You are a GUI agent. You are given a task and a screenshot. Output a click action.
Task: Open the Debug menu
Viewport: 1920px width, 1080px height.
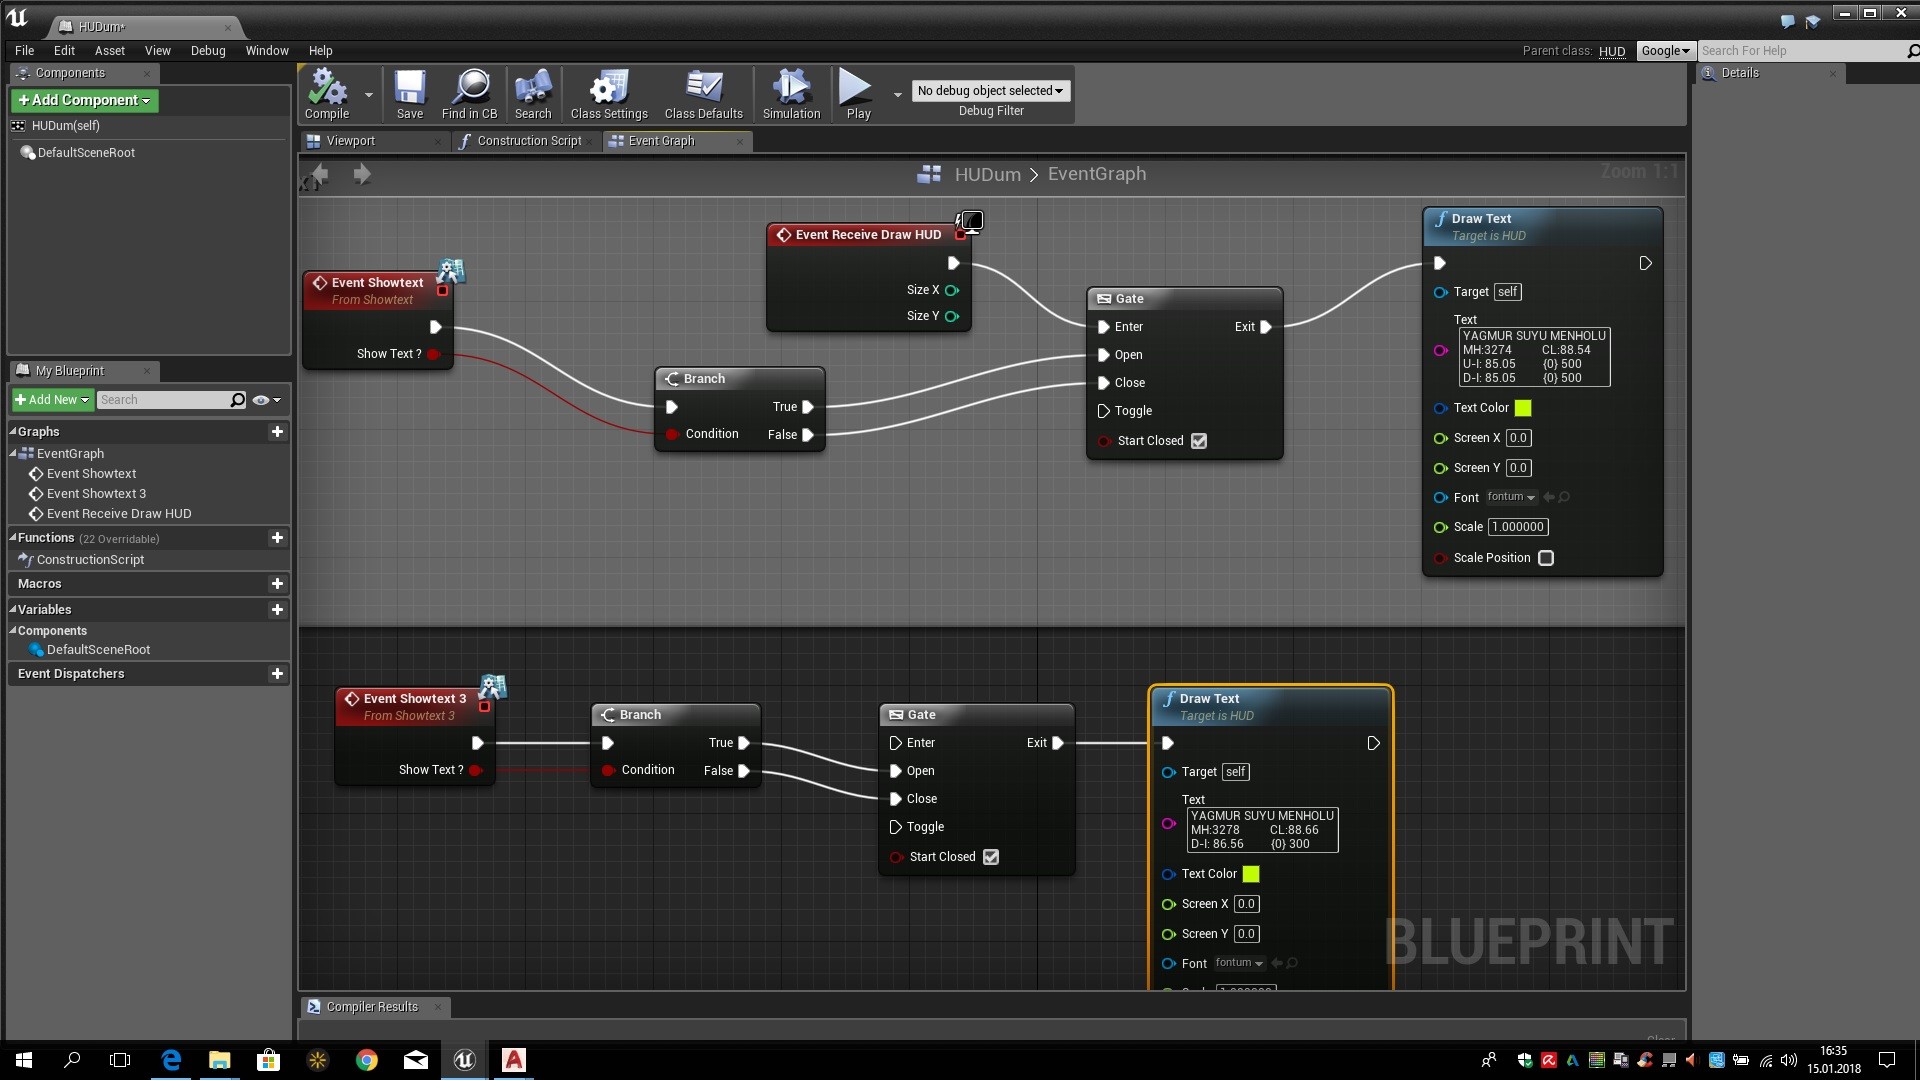208,51
